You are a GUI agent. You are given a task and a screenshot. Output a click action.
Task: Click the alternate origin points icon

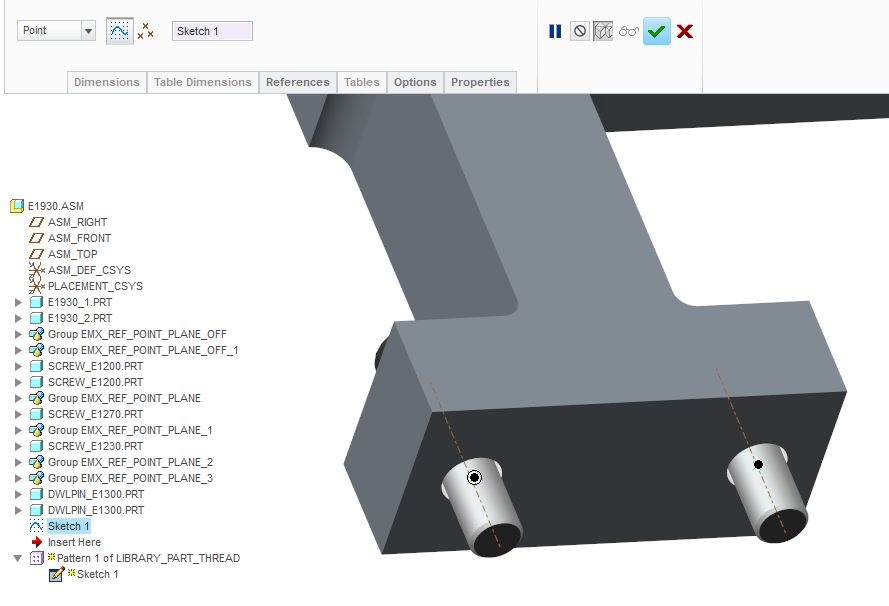coord(146,31)
